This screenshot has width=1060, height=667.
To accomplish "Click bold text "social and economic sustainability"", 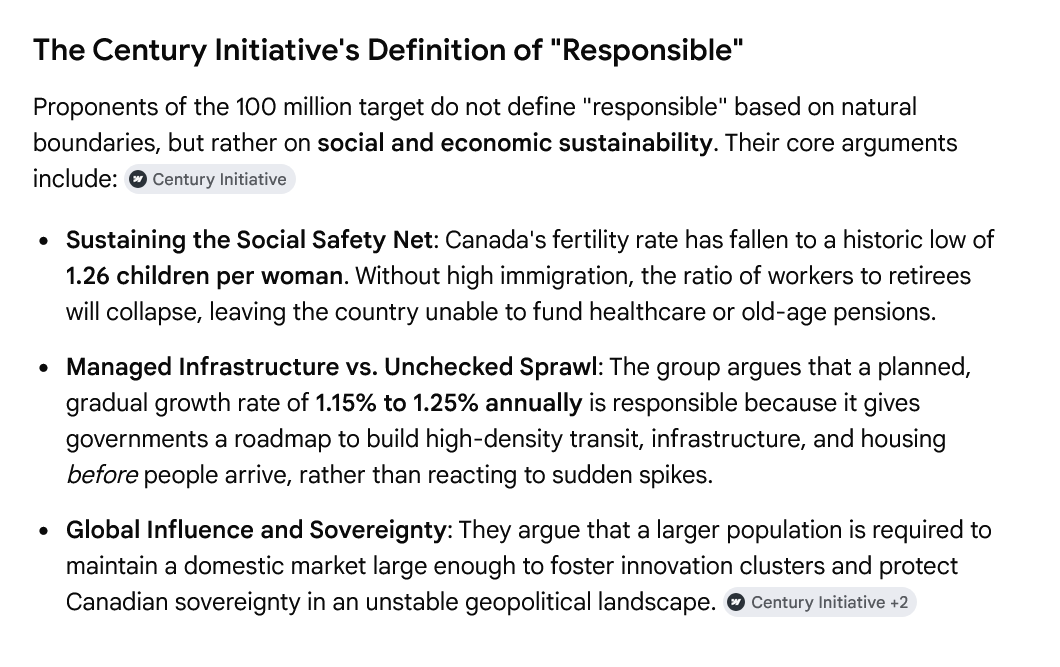I will point(514,143).
